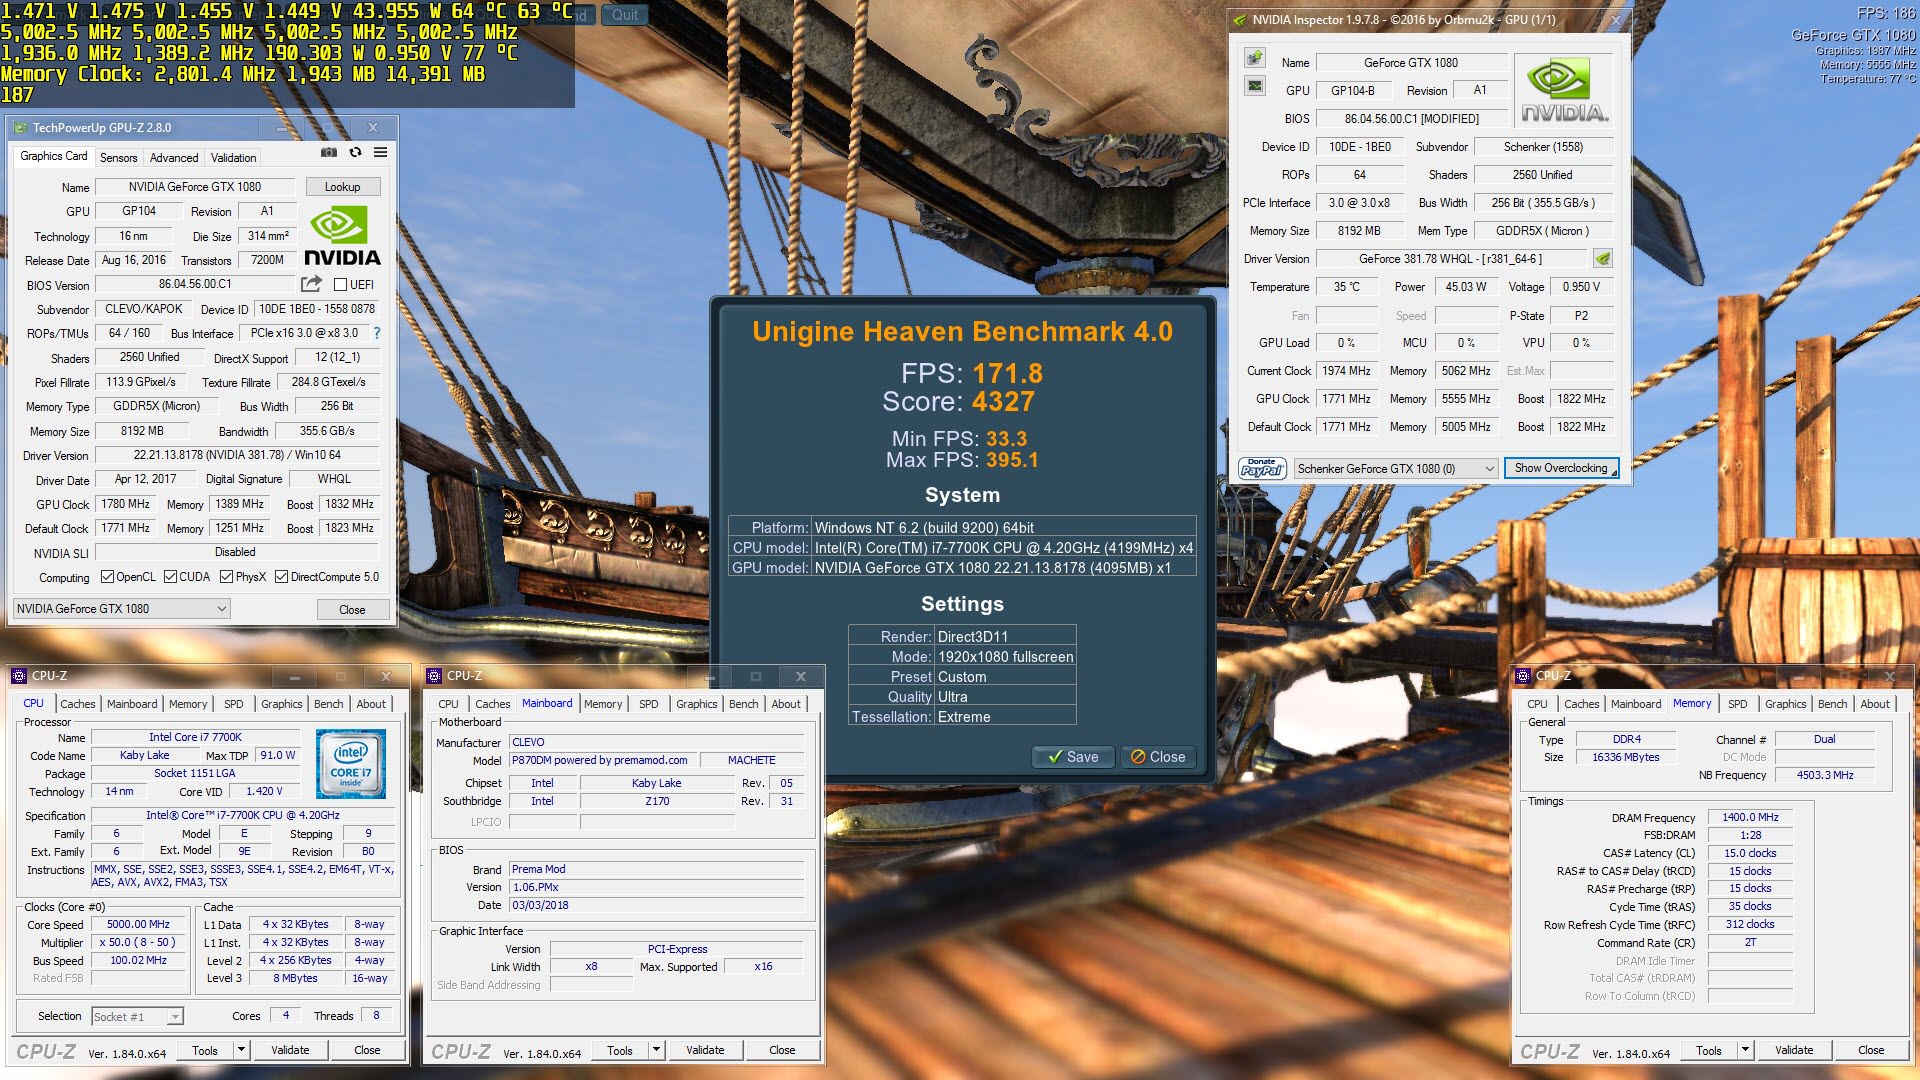Viewport: 1920px width, 1080px height.
Task: Toggle the DirectCompute 5.0 checkbox
Action: point(282,577)
